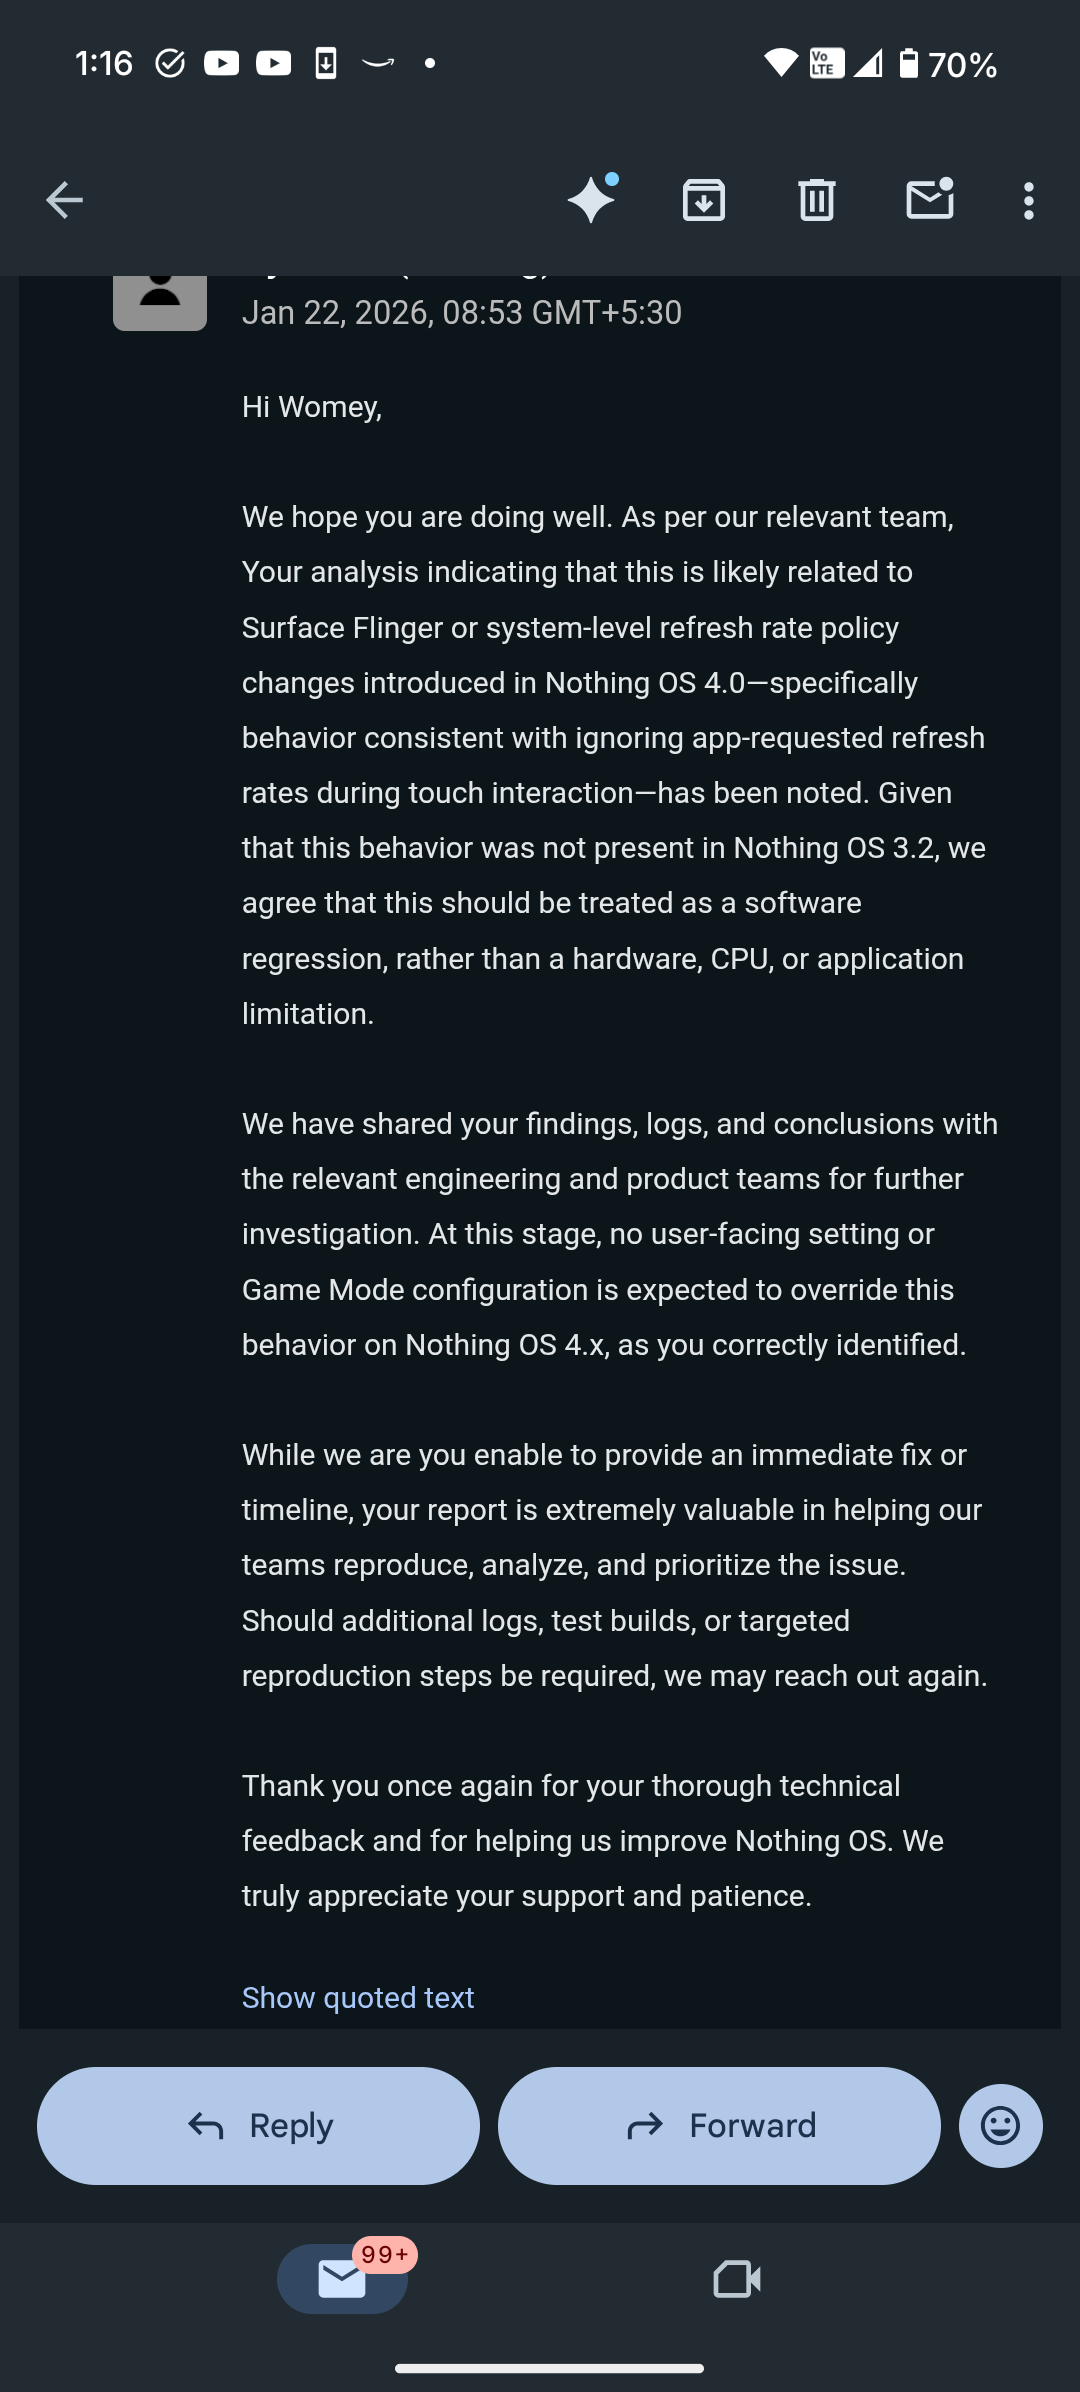
Task: Tap the 1:16 clock in status bar
Action: coord(104,64)
